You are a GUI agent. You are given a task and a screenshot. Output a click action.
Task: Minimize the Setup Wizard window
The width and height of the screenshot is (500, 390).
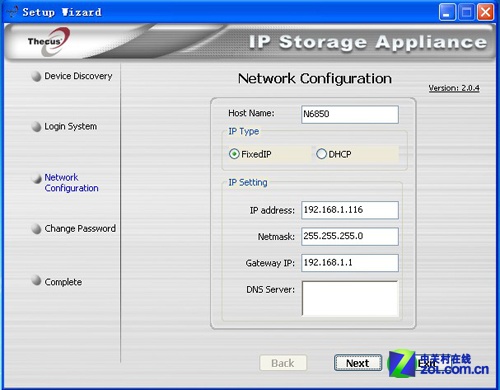coord(447,13)
